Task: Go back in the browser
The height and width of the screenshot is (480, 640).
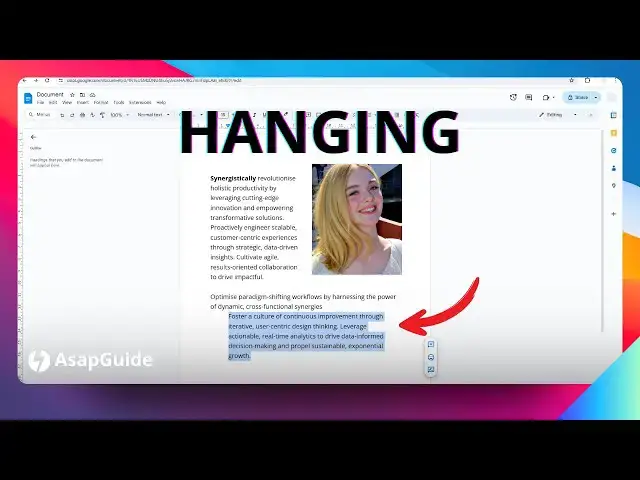Action: coord(25,80)
